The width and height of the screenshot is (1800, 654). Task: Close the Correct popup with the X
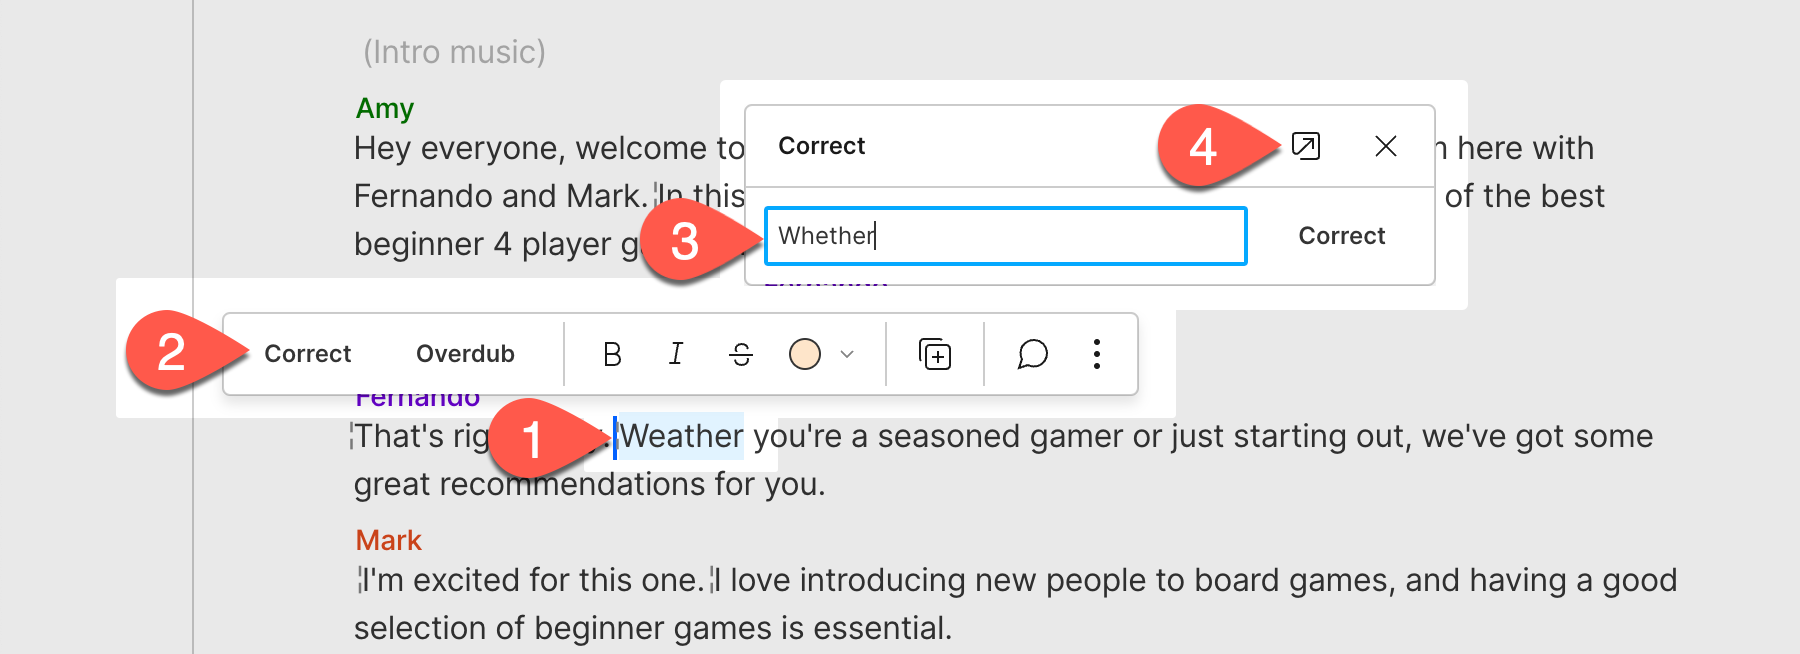1386,146
